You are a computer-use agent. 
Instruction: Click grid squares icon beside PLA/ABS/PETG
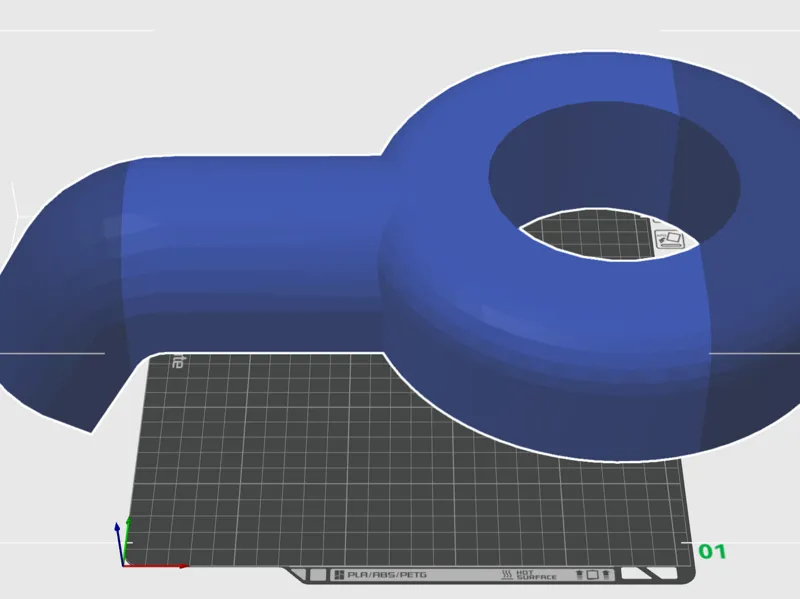pos(339,575)
